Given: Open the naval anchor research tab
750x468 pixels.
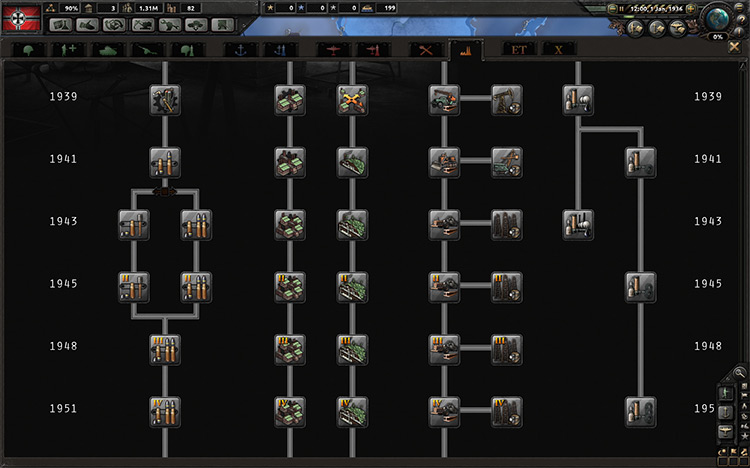Looking at the screenshot, I should pyautogui.click(x=240, y=50).
